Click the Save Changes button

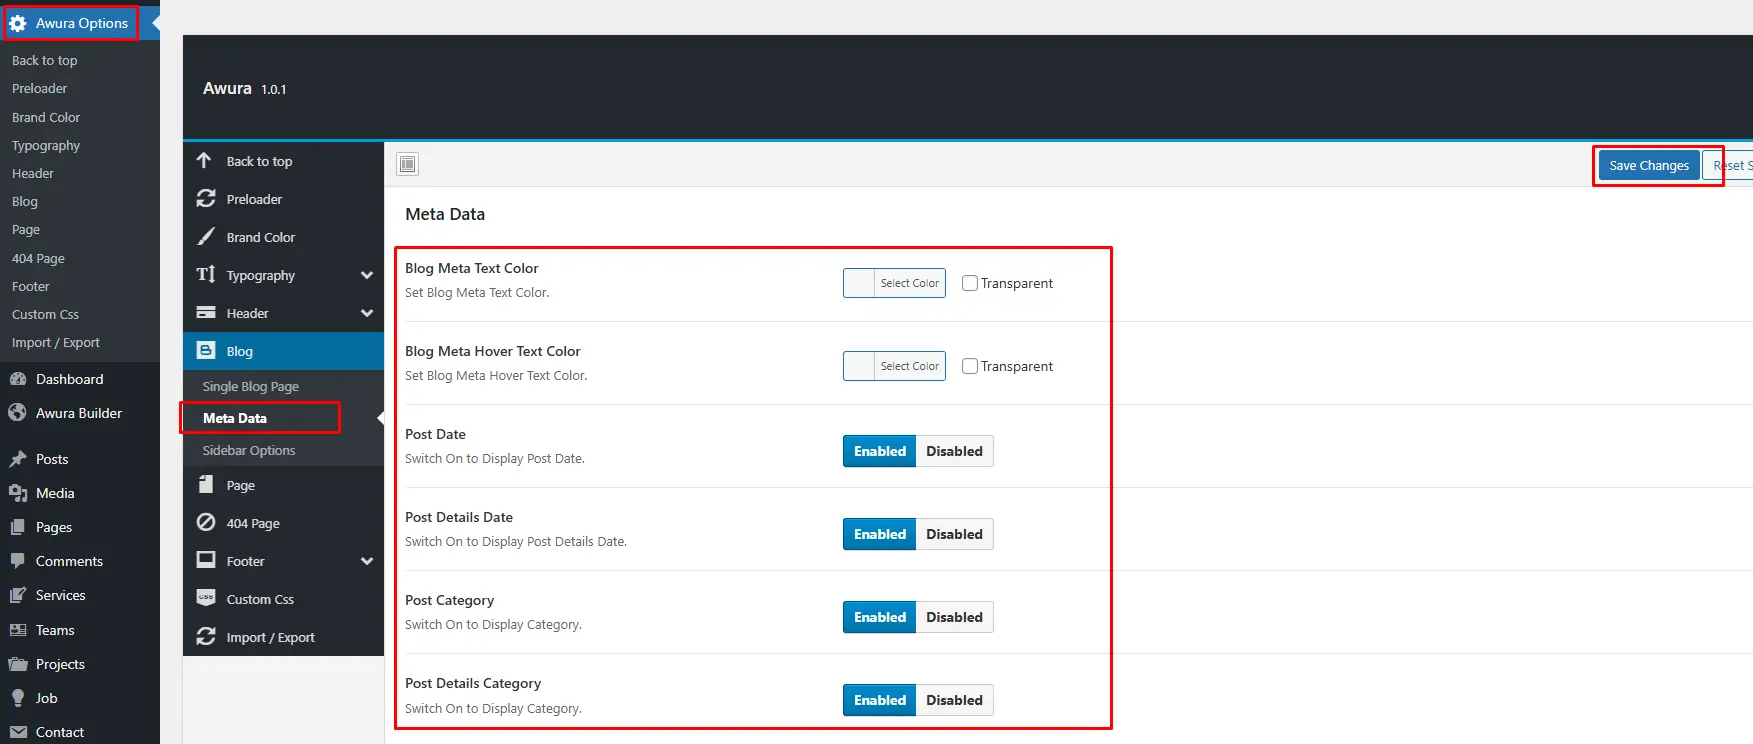[x=1649, y=165]
